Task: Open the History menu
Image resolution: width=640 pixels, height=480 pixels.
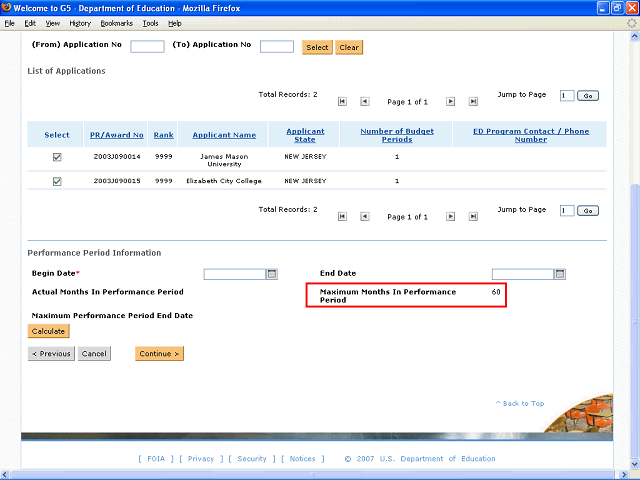Action: (80, 22)
